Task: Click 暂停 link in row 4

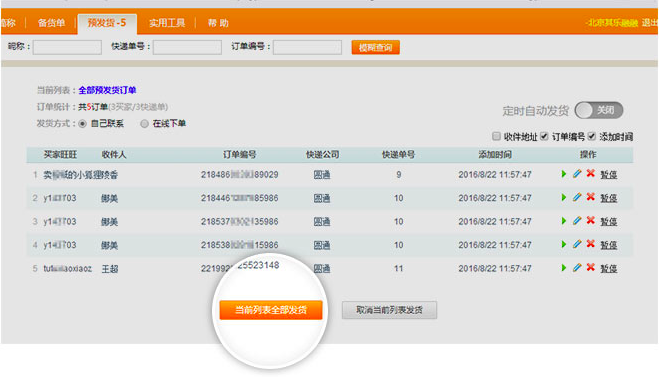Action: (609, 245)
